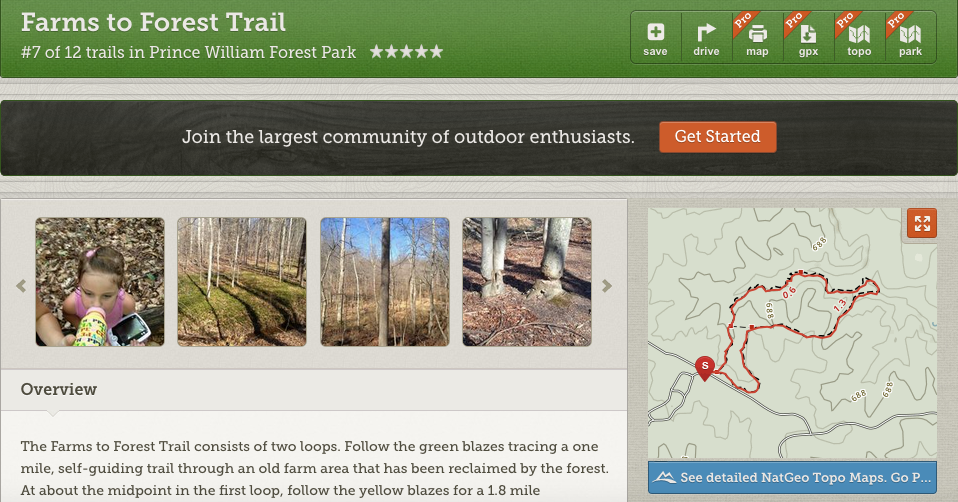The width and height of the screenshot is (958, 502).
Task: Select the red S start marker on map
Action: click(x=705, y=368)
